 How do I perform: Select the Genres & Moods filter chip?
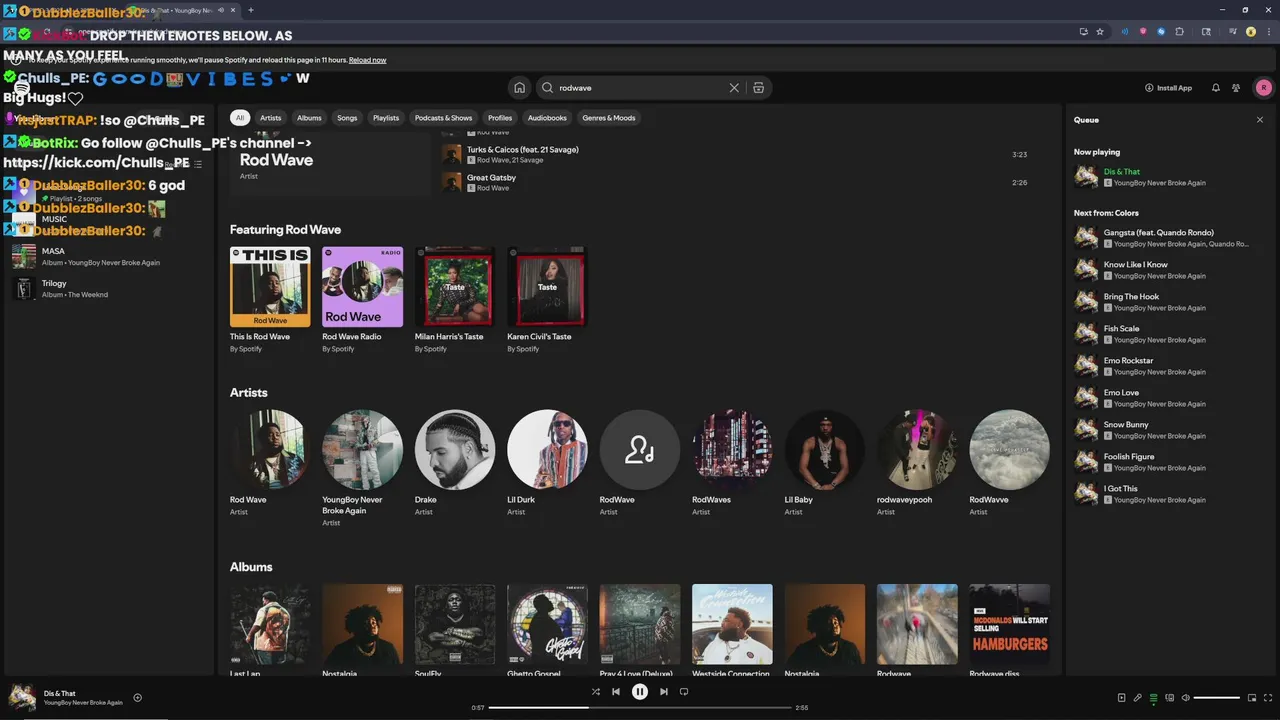(609, 118)
